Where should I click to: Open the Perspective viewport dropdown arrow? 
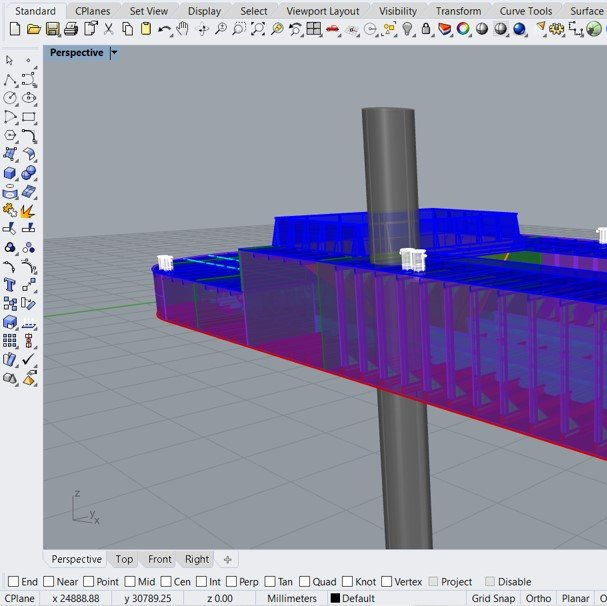click(114, 52)
